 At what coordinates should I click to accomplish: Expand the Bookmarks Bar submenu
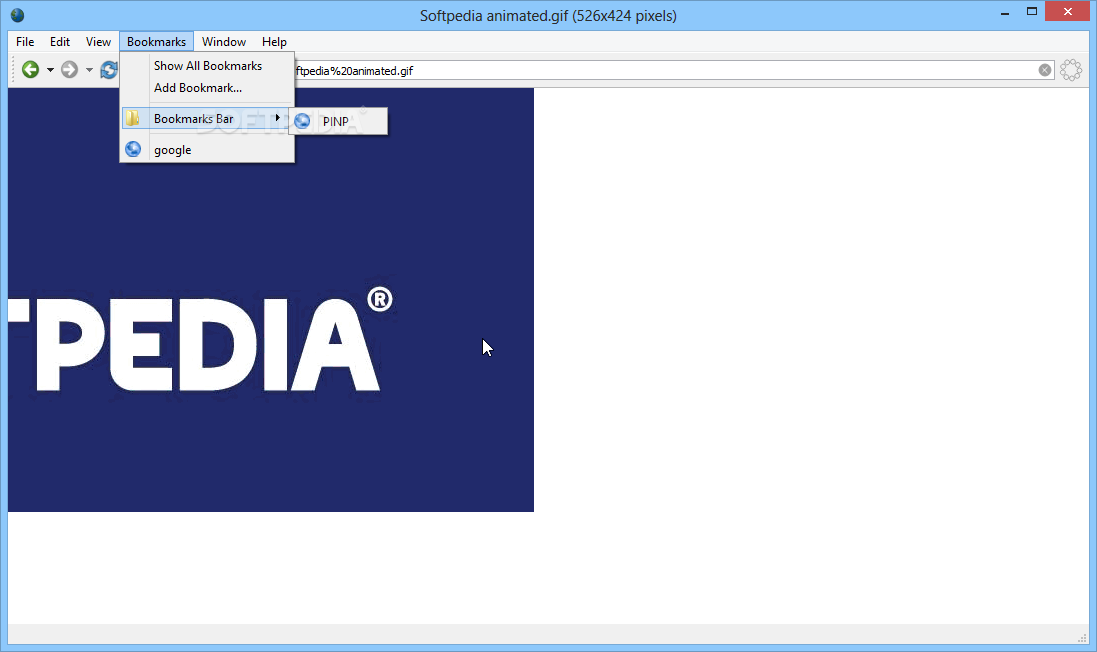tap(207, 119)
